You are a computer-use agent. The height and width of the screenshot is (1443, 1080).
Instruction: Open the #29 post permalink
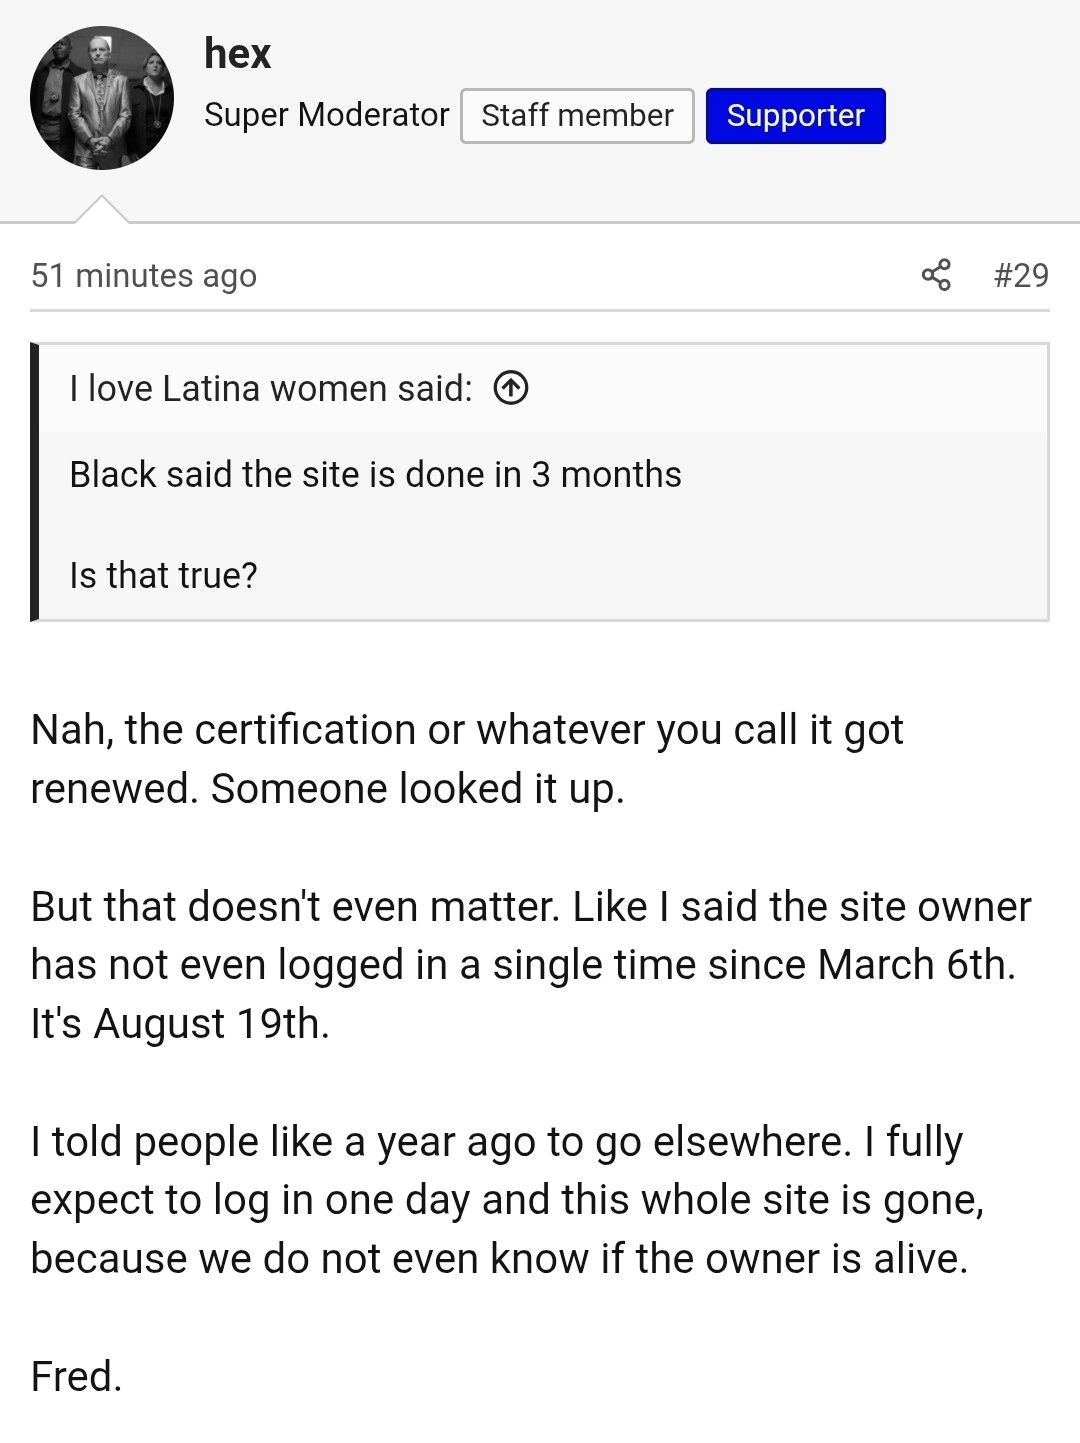point(1021,275)
